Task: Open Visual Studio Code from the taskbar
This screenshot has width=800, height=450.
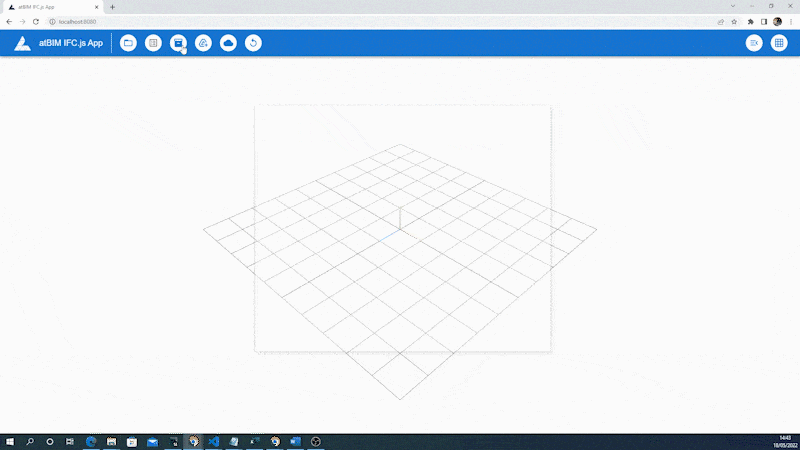Action: [213, 441]
